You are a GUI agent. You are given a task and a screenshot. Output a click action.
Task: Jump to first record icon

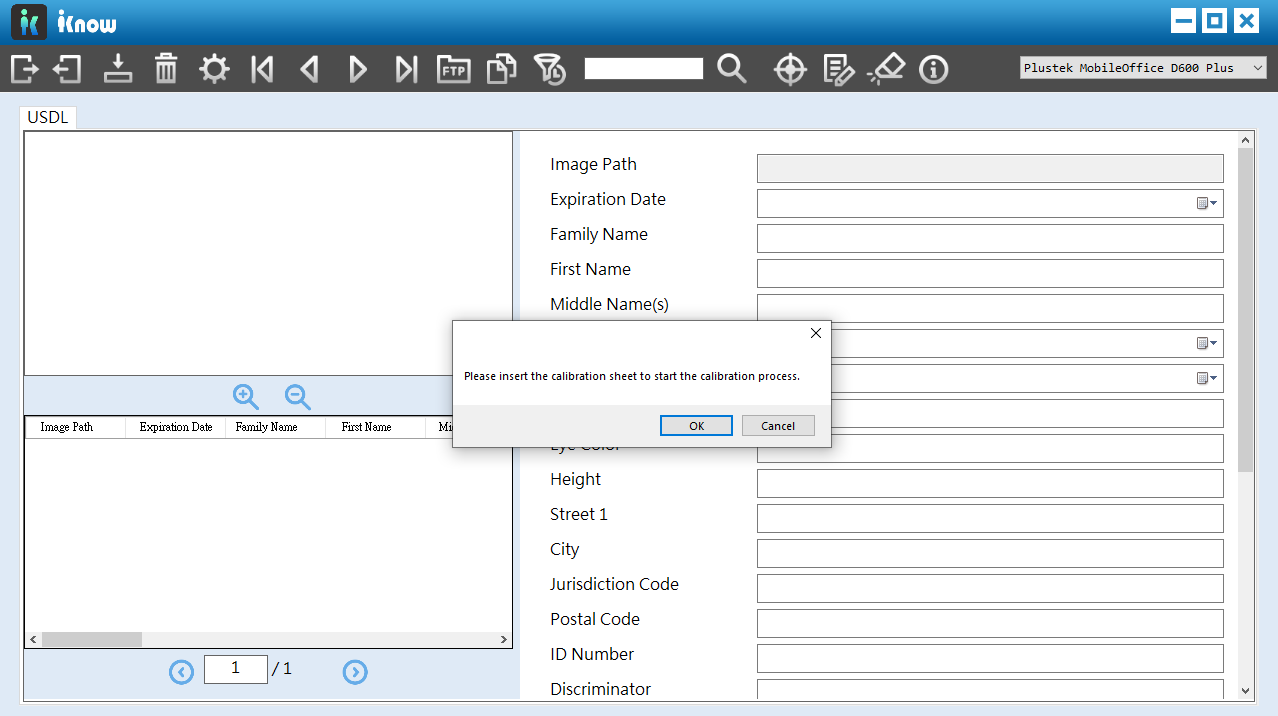coord(262,69)
